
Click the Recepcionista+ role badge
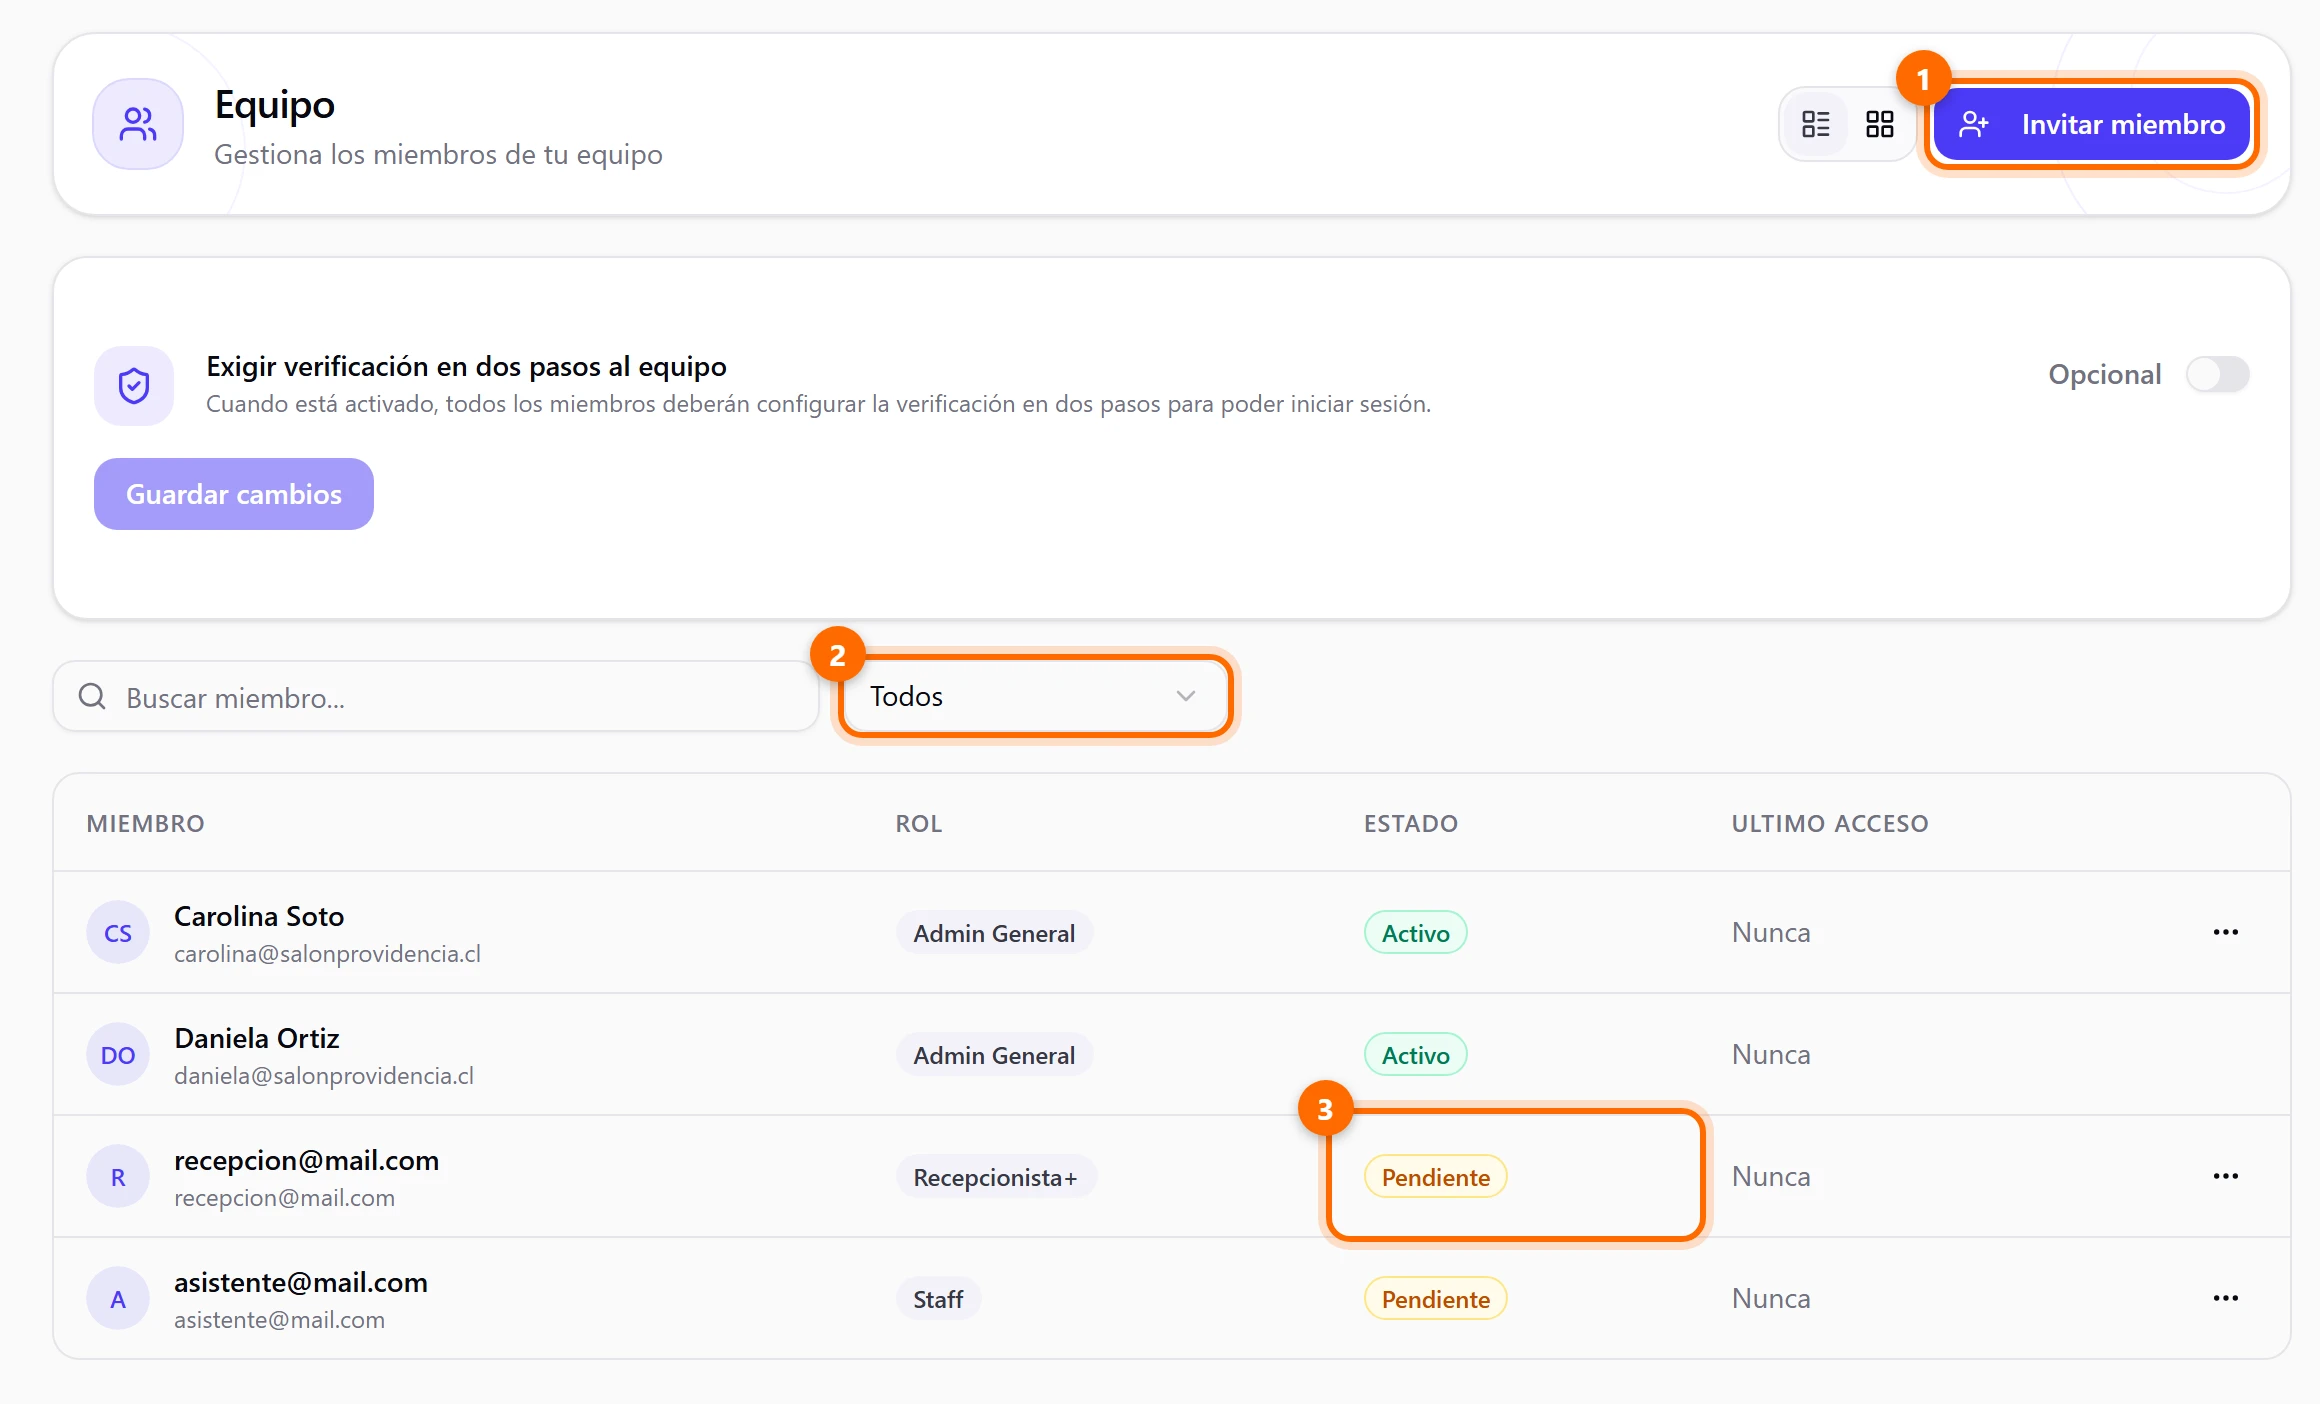tap(996, 1177)
